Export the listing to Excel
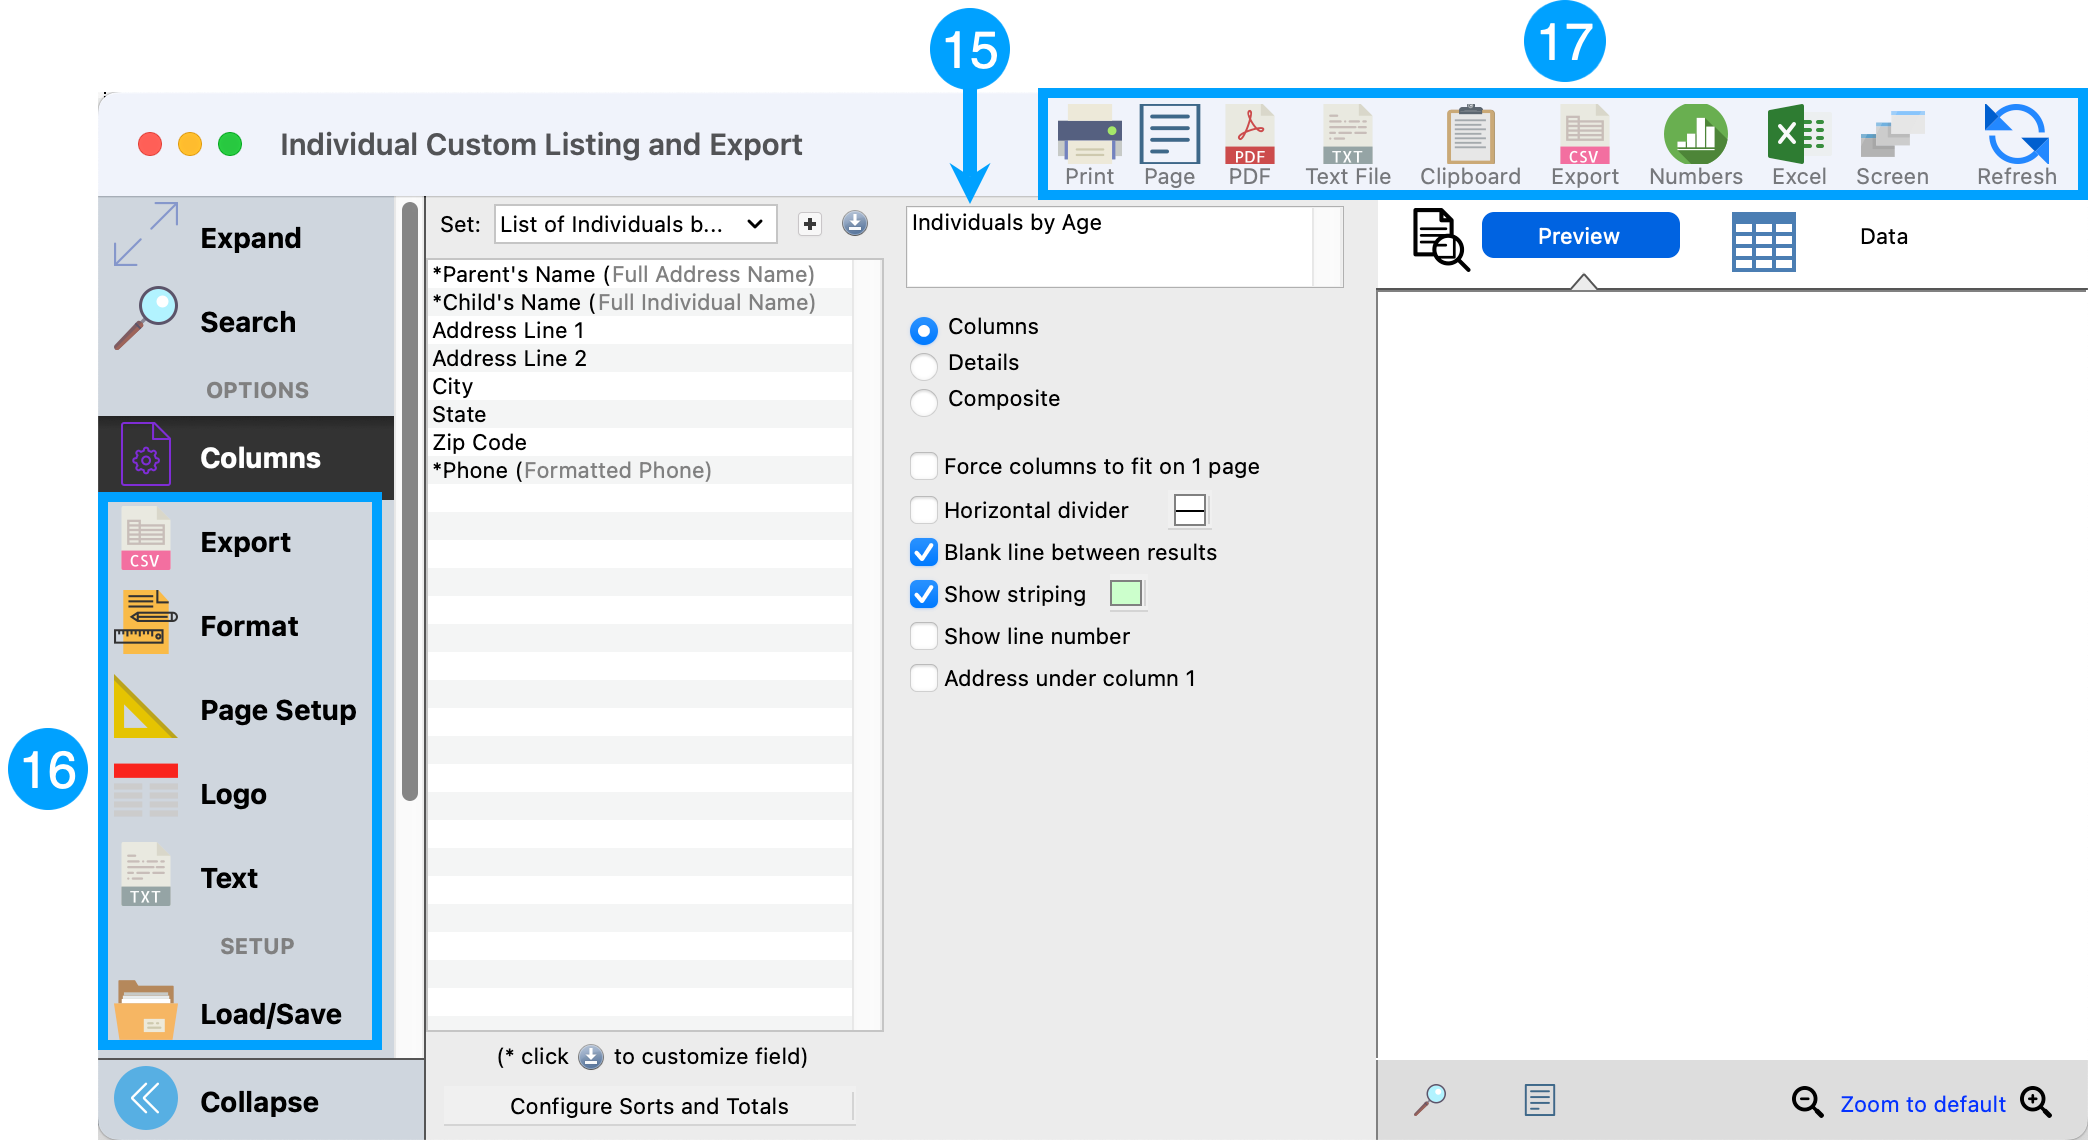2088x1140 pixels. 1798,145
